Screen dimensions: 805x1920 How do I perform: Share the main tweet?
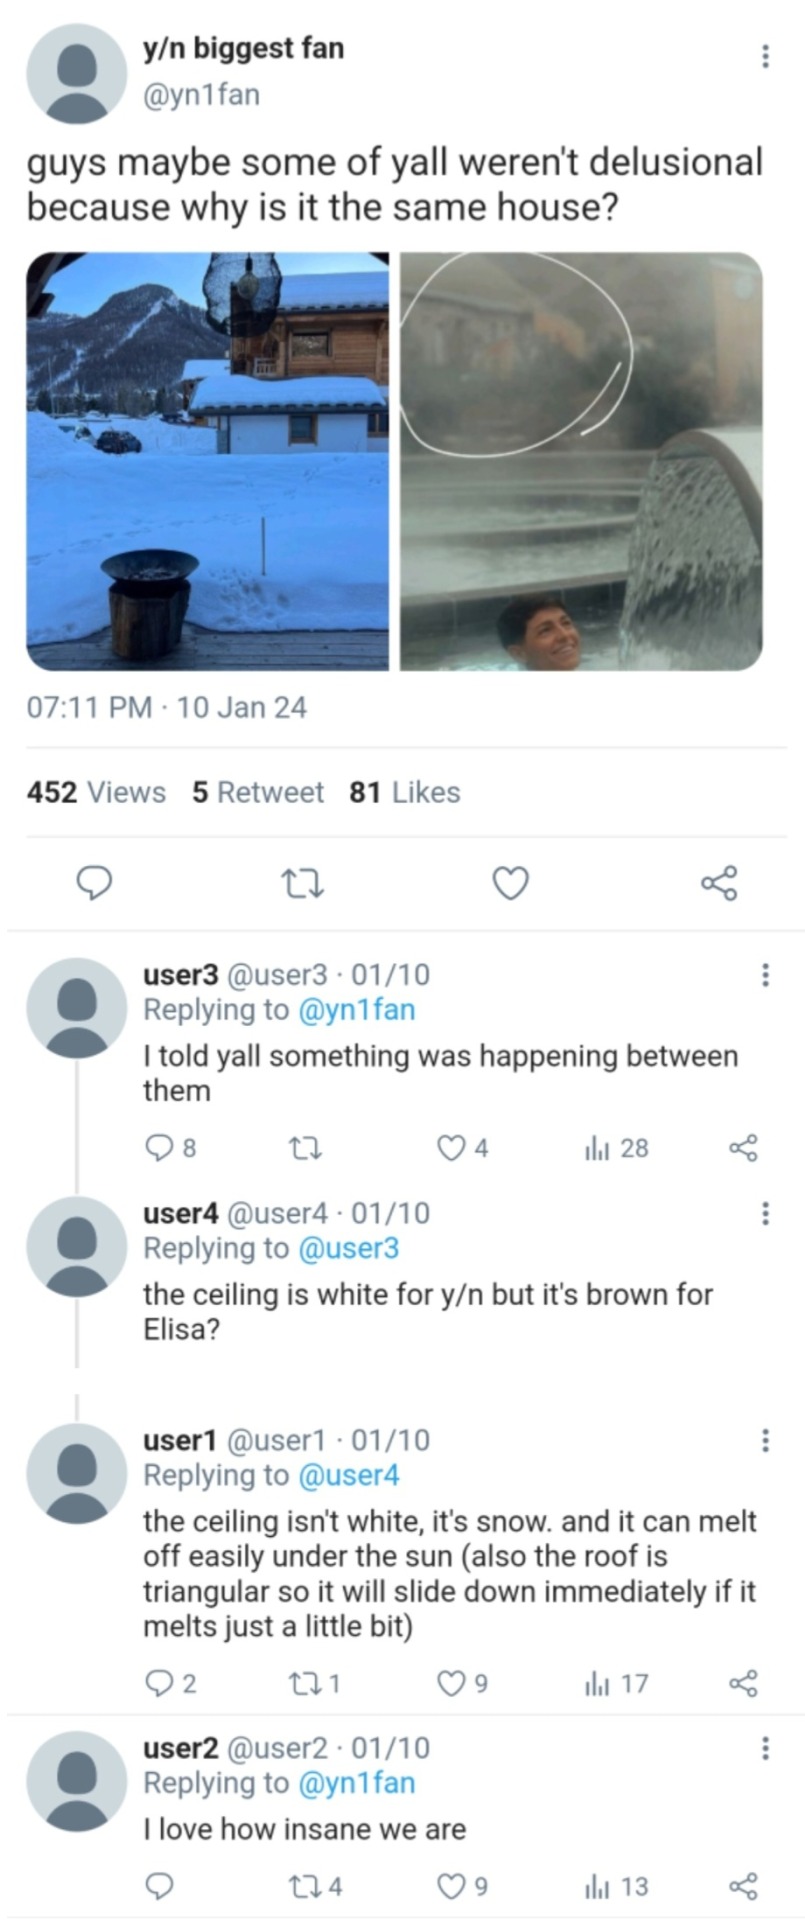pyautogui.click(x=719, y=883)
